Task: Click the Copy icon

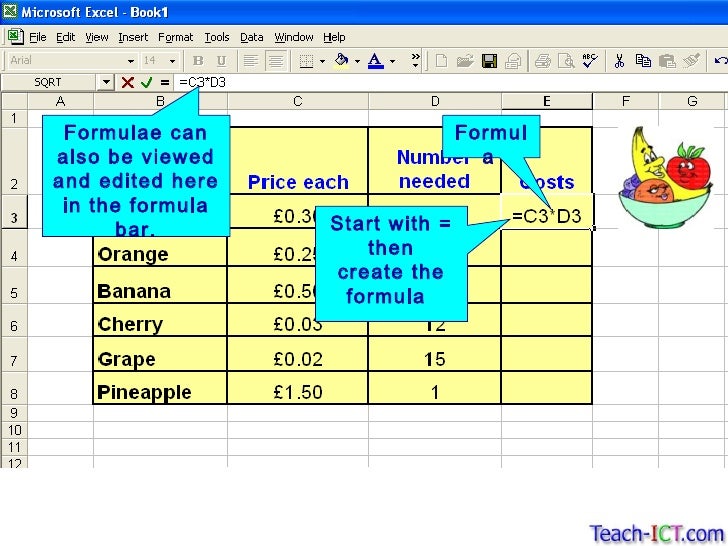Action: point(643,61)
